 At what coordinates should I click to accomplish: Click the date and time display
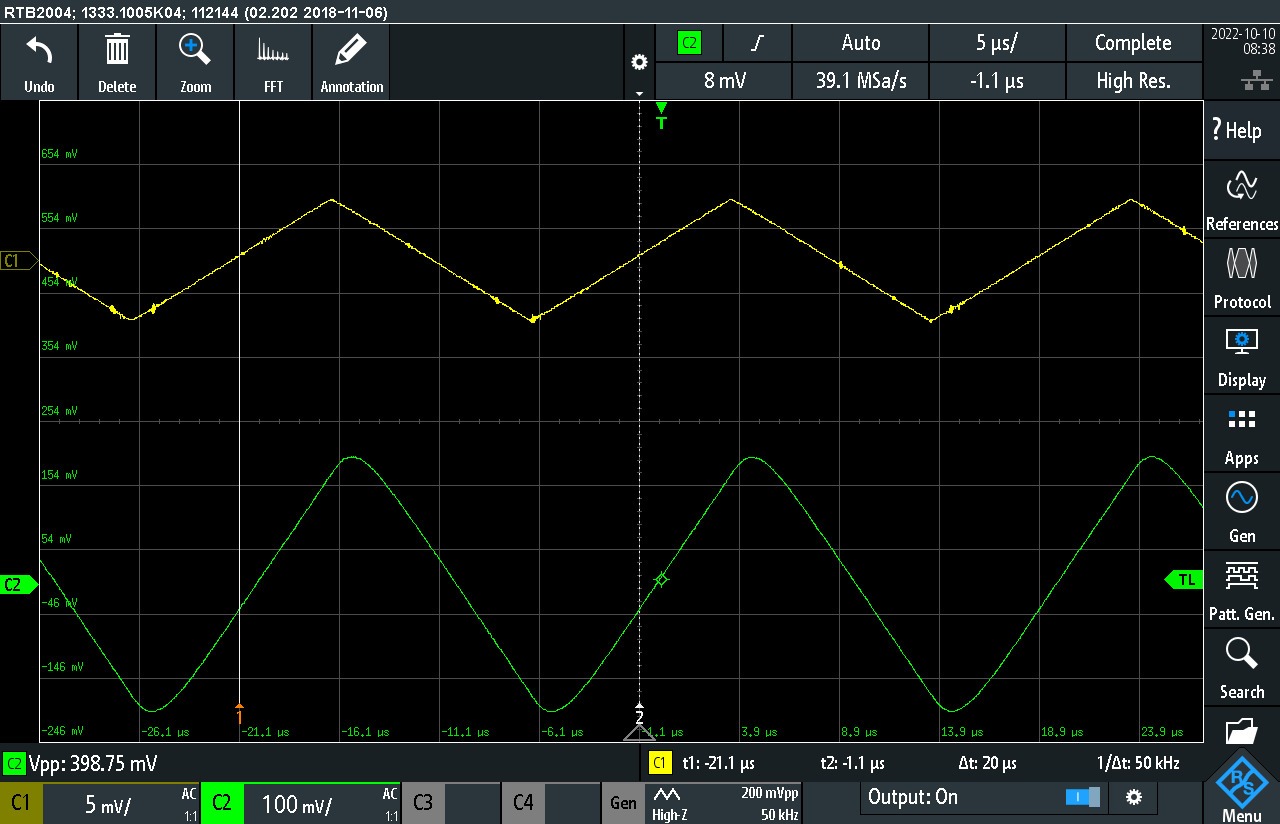1241,41
